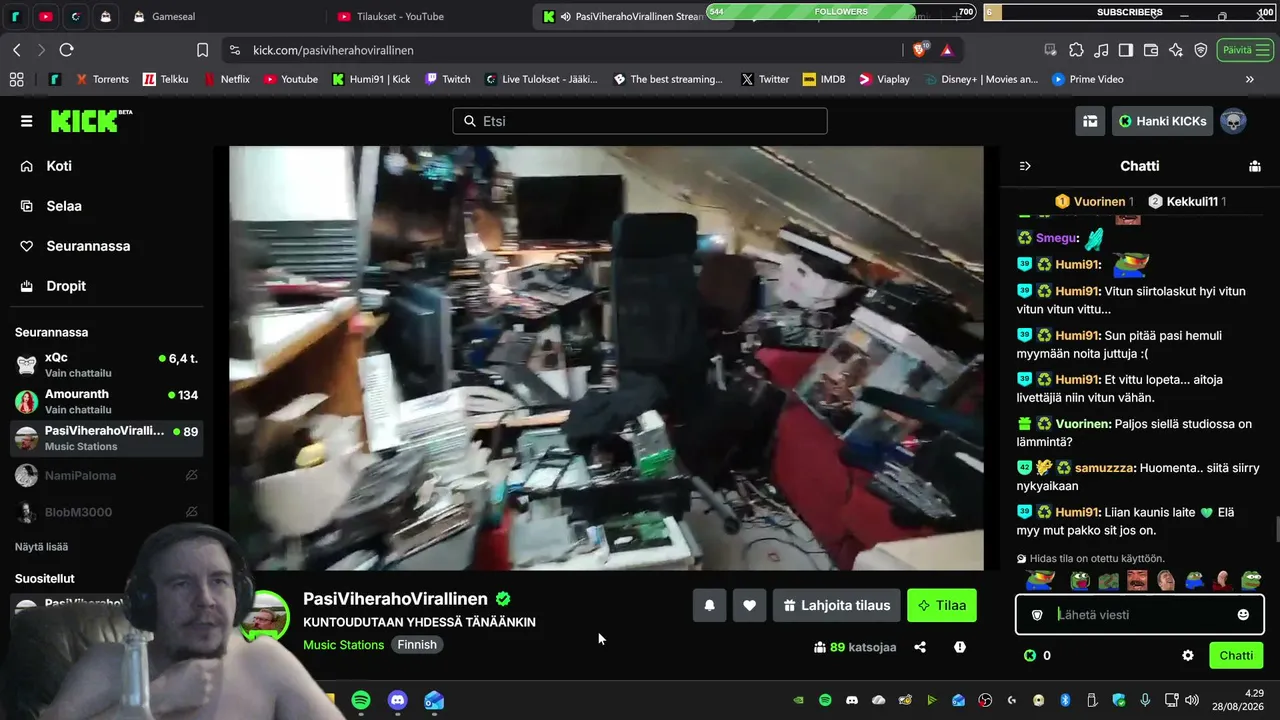
Task: Open the Dropit page
Action: tap(66, 286)
